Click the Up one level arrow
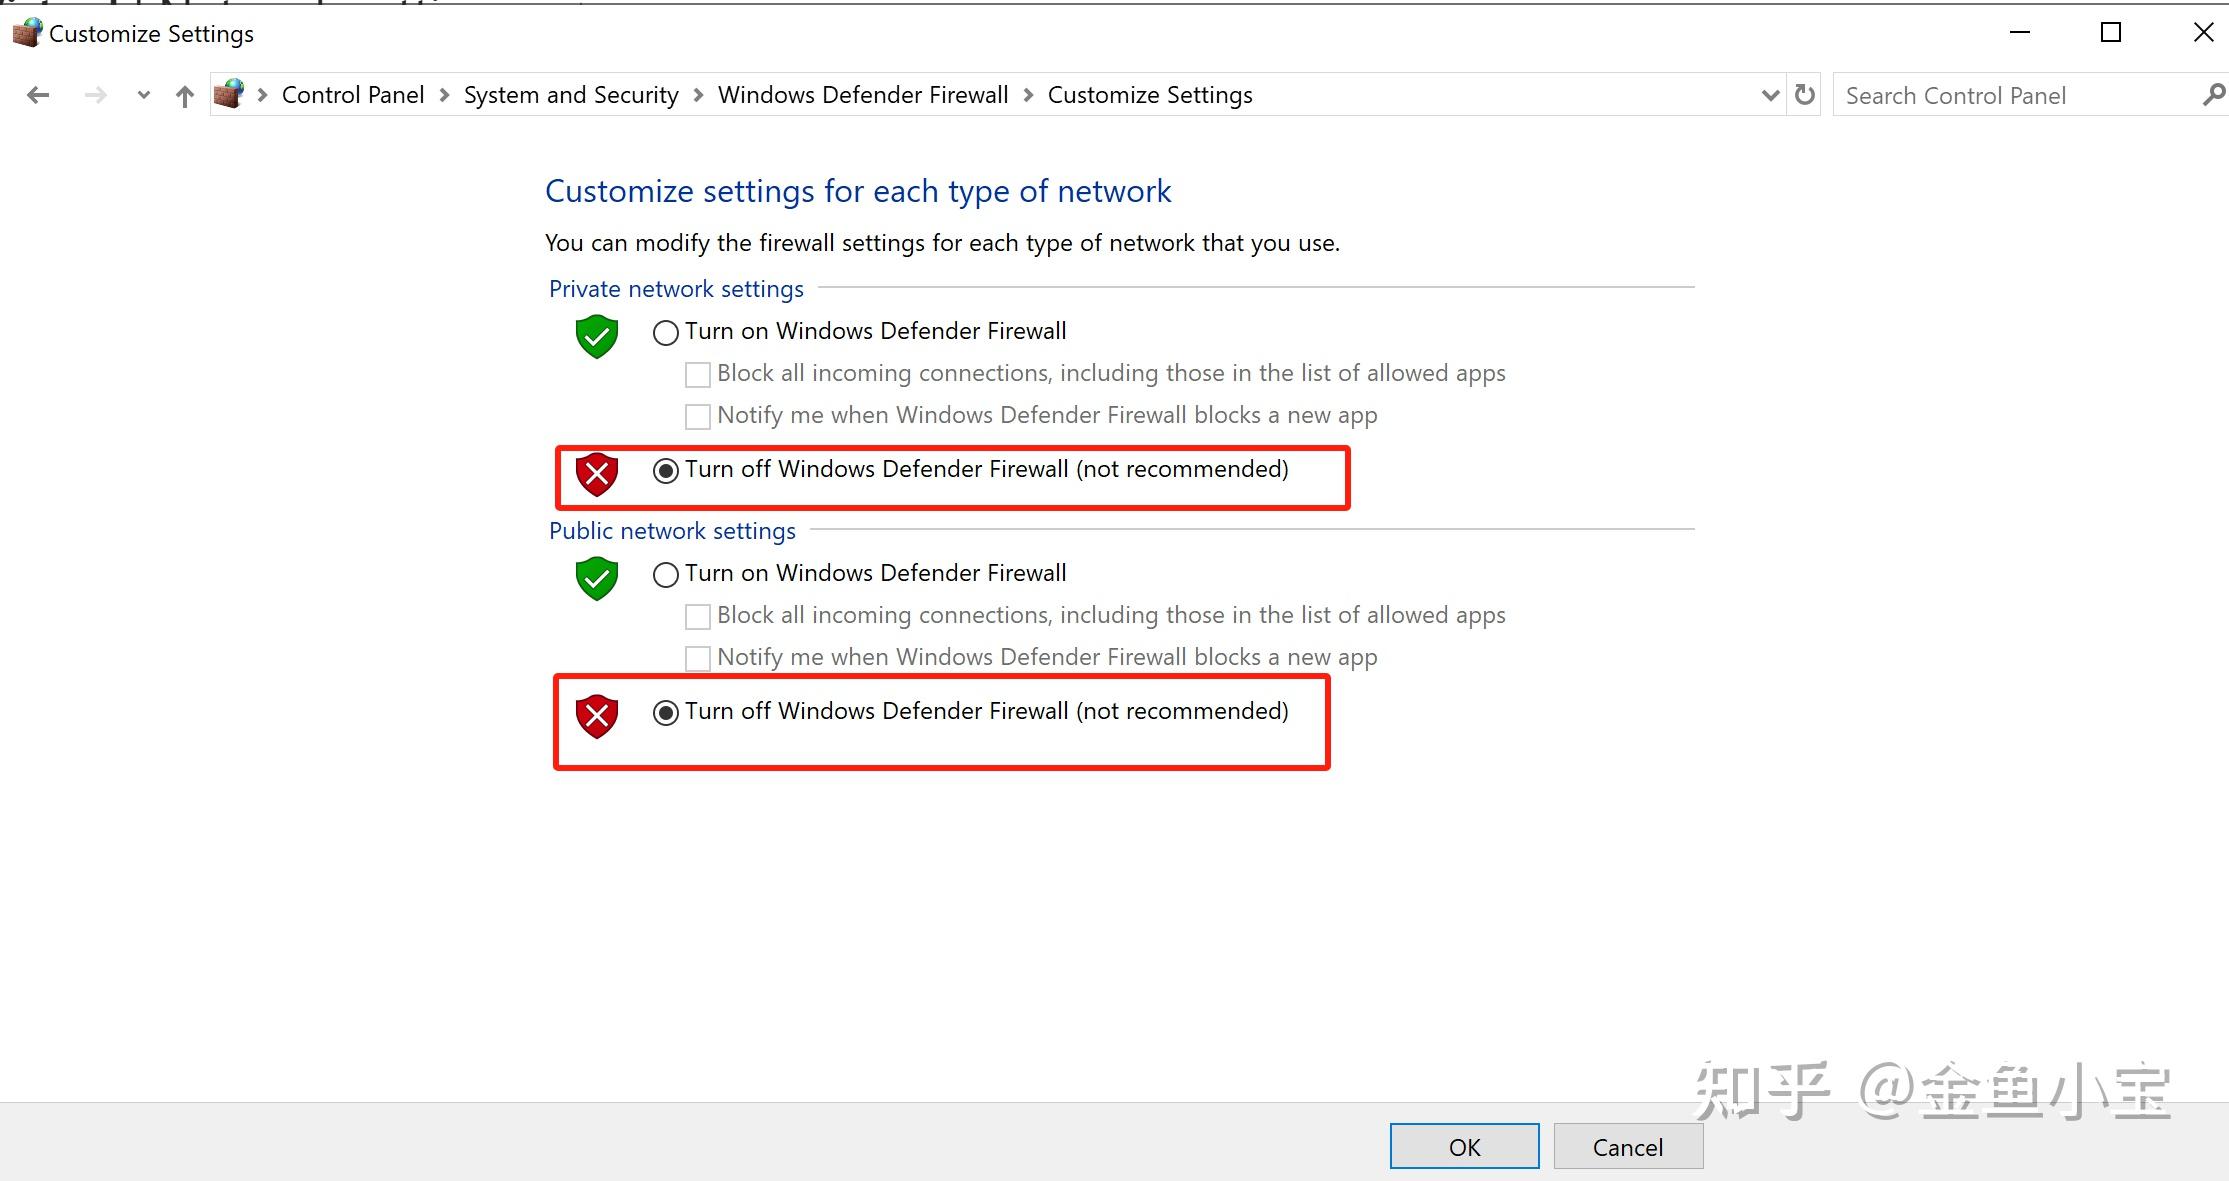The image size is (2229, 1181). click(x=184, y=96)
